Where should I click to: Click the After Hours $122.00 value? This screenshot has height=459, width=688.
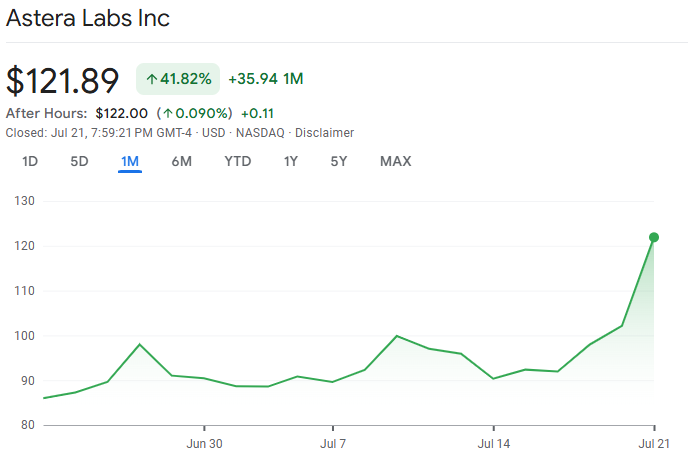[x=122, y=113]
